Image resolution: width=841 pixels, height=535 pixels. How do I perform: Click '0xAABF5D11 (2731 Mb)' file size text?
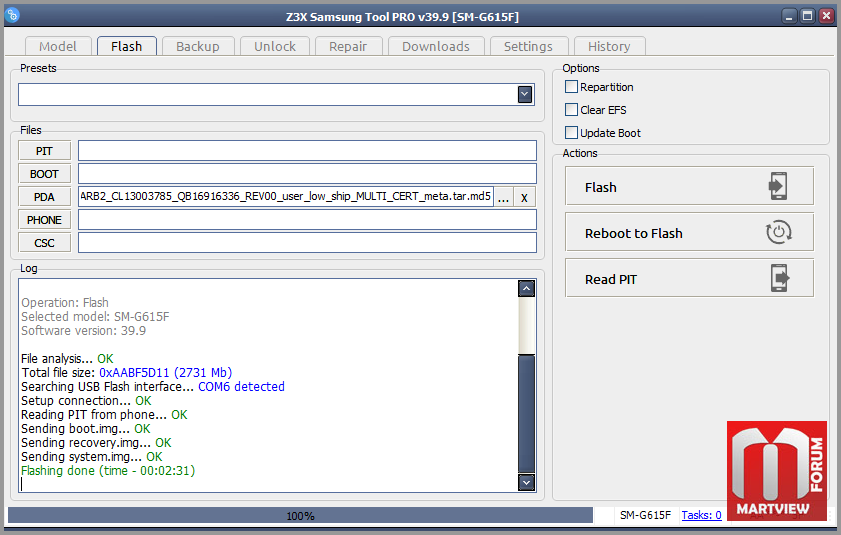(x=166, y=372)
